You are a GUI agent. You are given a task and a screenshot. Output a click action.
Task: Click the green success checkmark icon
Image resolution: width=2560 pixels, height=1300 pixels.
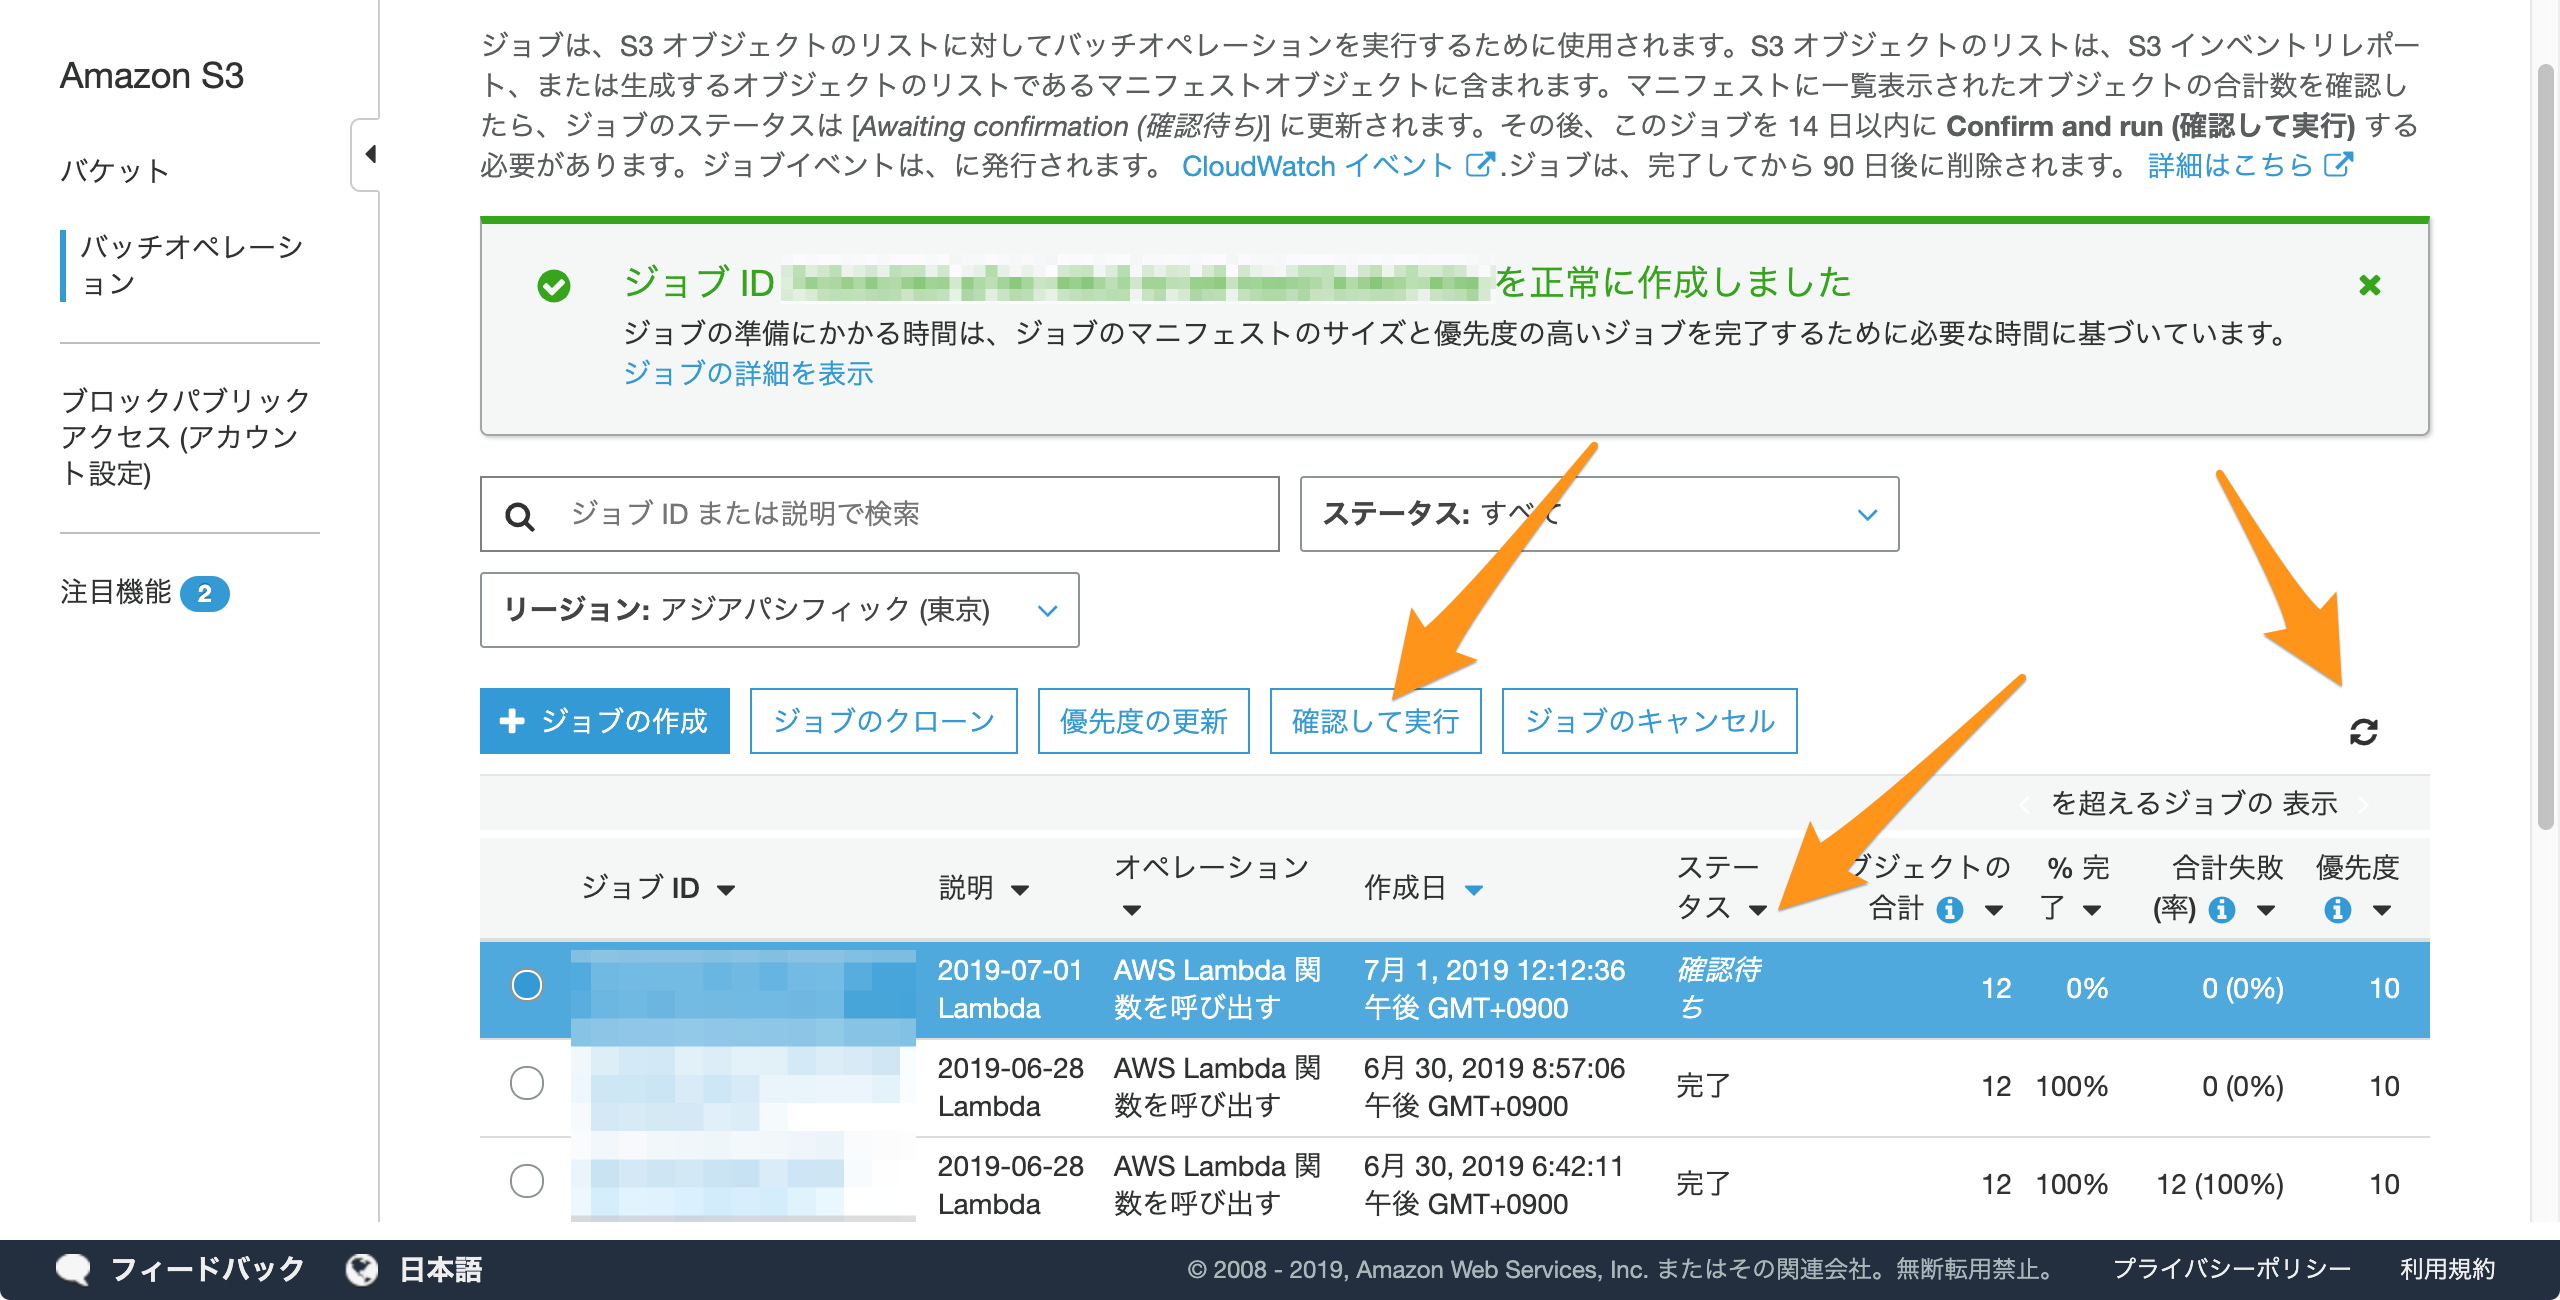tap(554, 286)
